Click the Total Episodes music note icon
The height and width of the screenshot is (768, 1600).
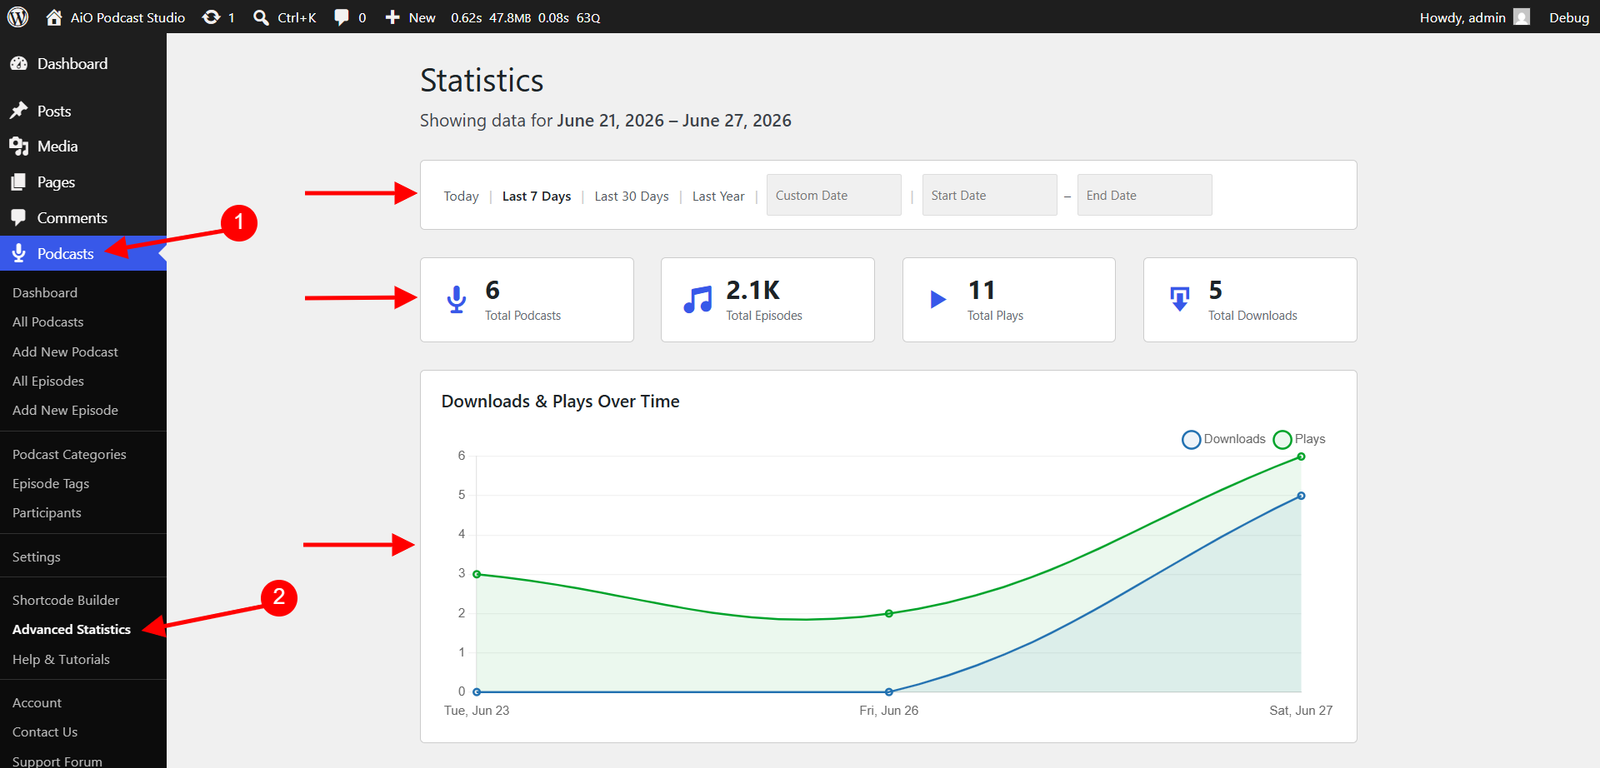pyautogui.click(x=698, y=300)
